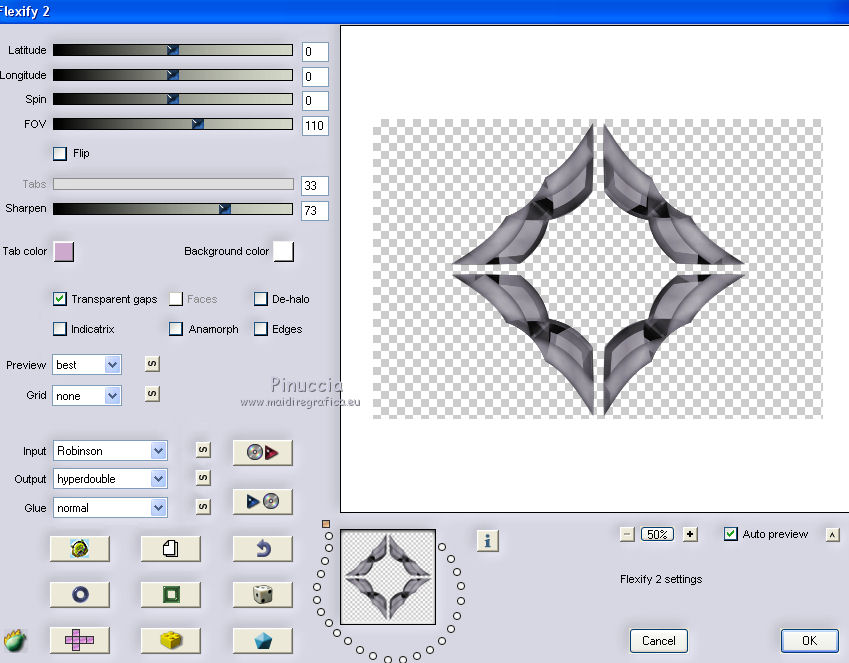
Task: Click the dice randomize button
Action: coord(263,595)
